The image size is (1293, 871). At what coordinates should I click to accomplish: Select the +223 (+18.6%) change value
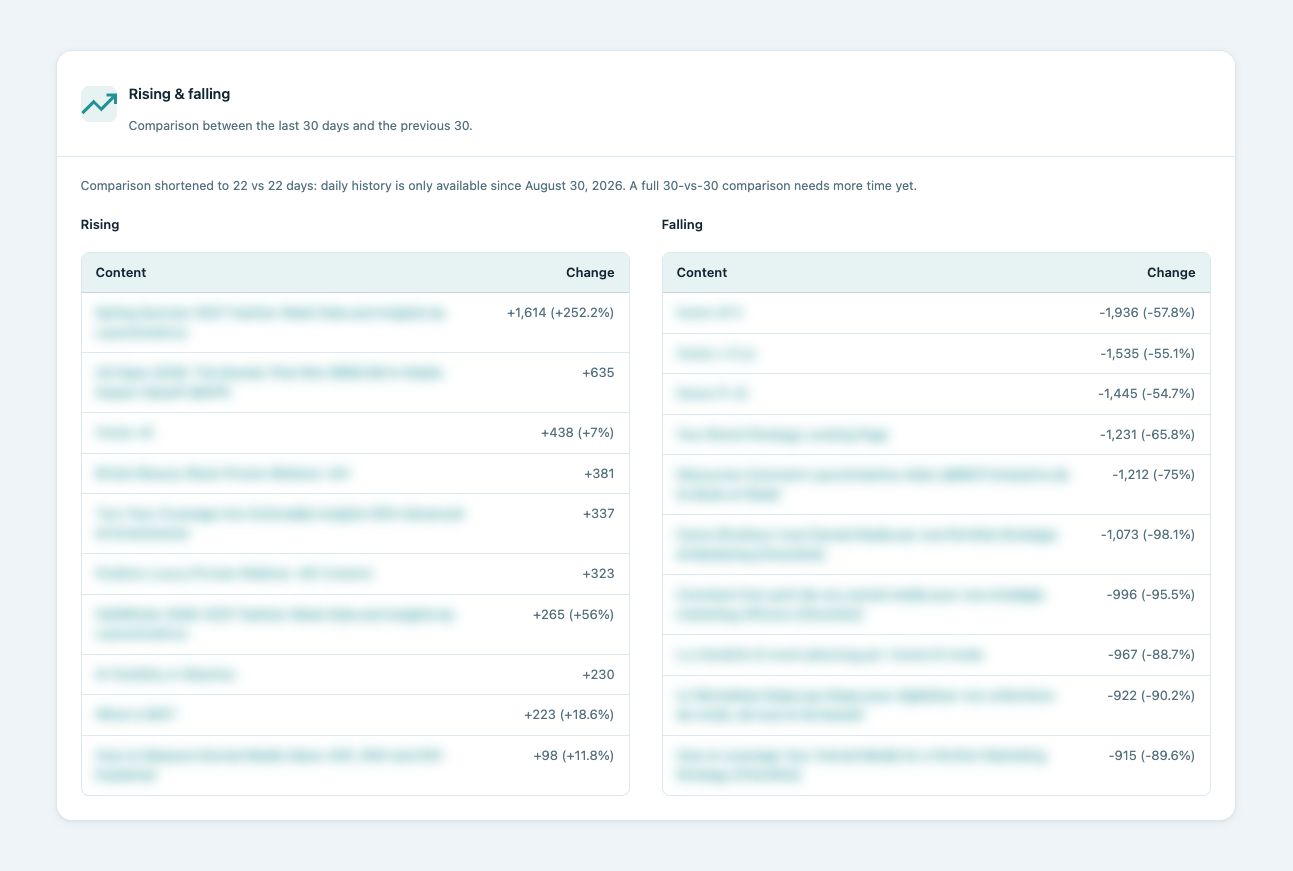pos(569,715)
